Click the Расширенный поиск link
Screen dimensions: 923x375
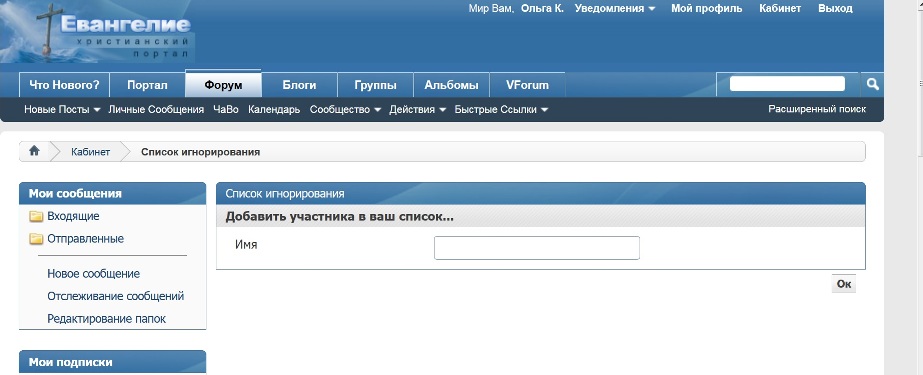[817, 109]
